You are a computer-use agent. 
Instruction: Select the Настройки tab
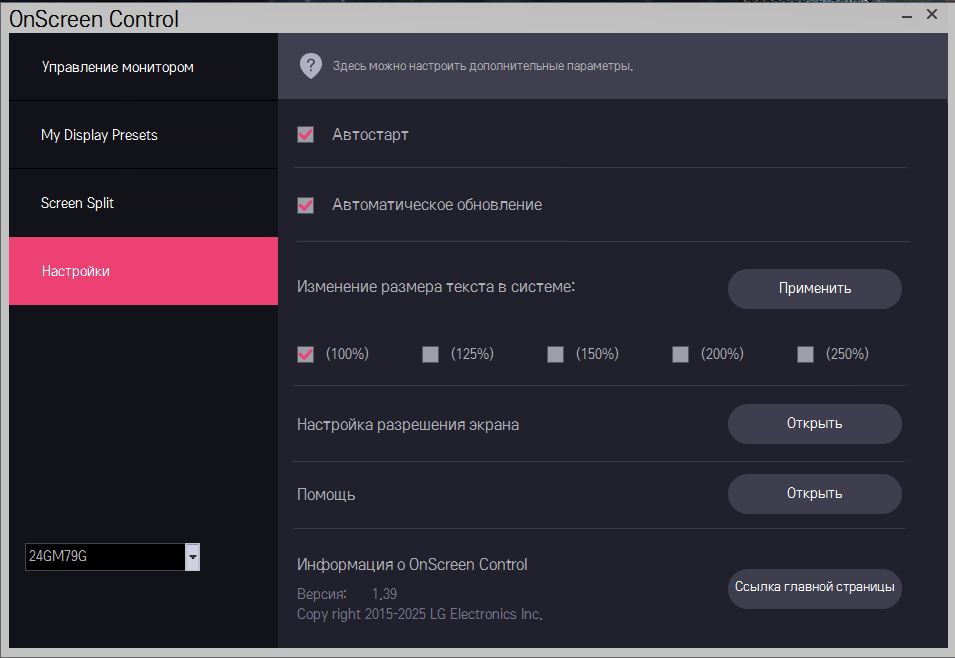click(x=143, y=271)
